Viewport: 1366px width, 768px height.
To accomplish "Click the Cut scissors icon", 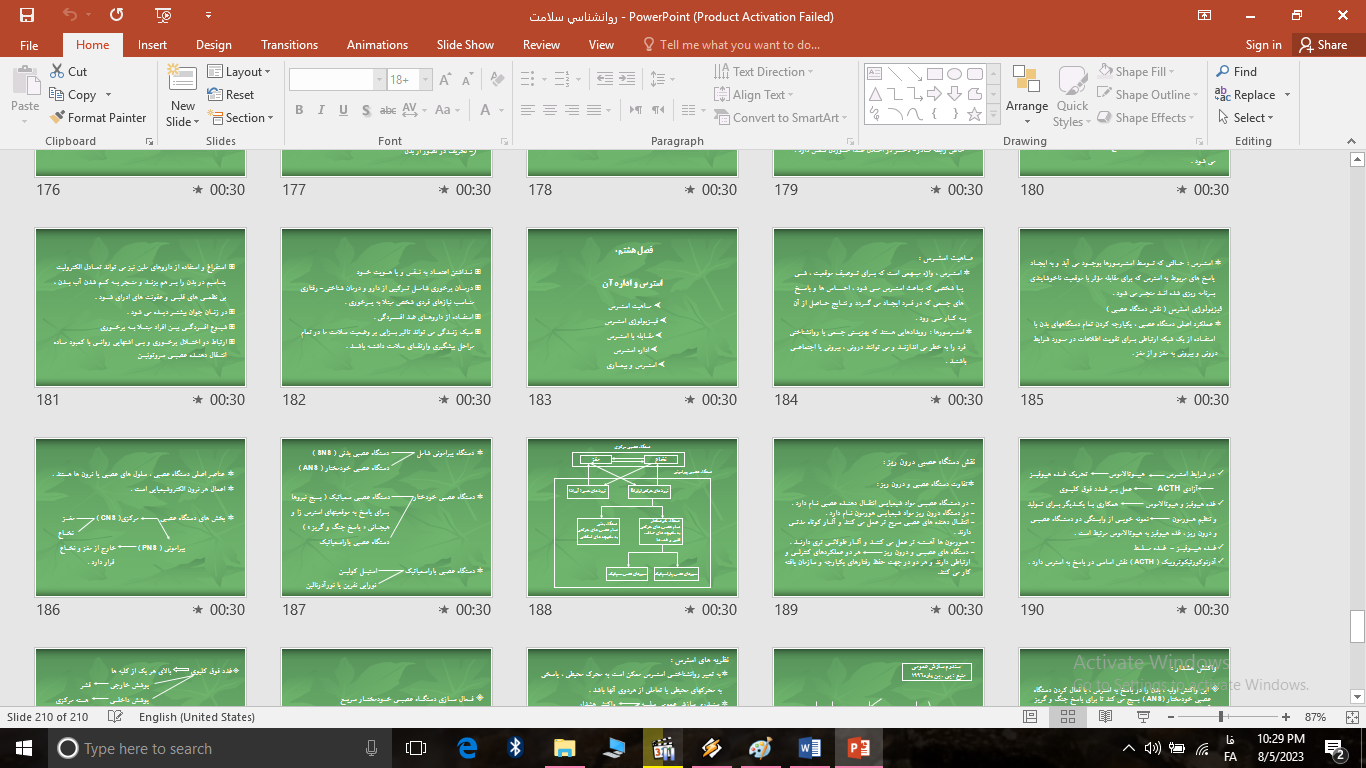I will 58,72.
